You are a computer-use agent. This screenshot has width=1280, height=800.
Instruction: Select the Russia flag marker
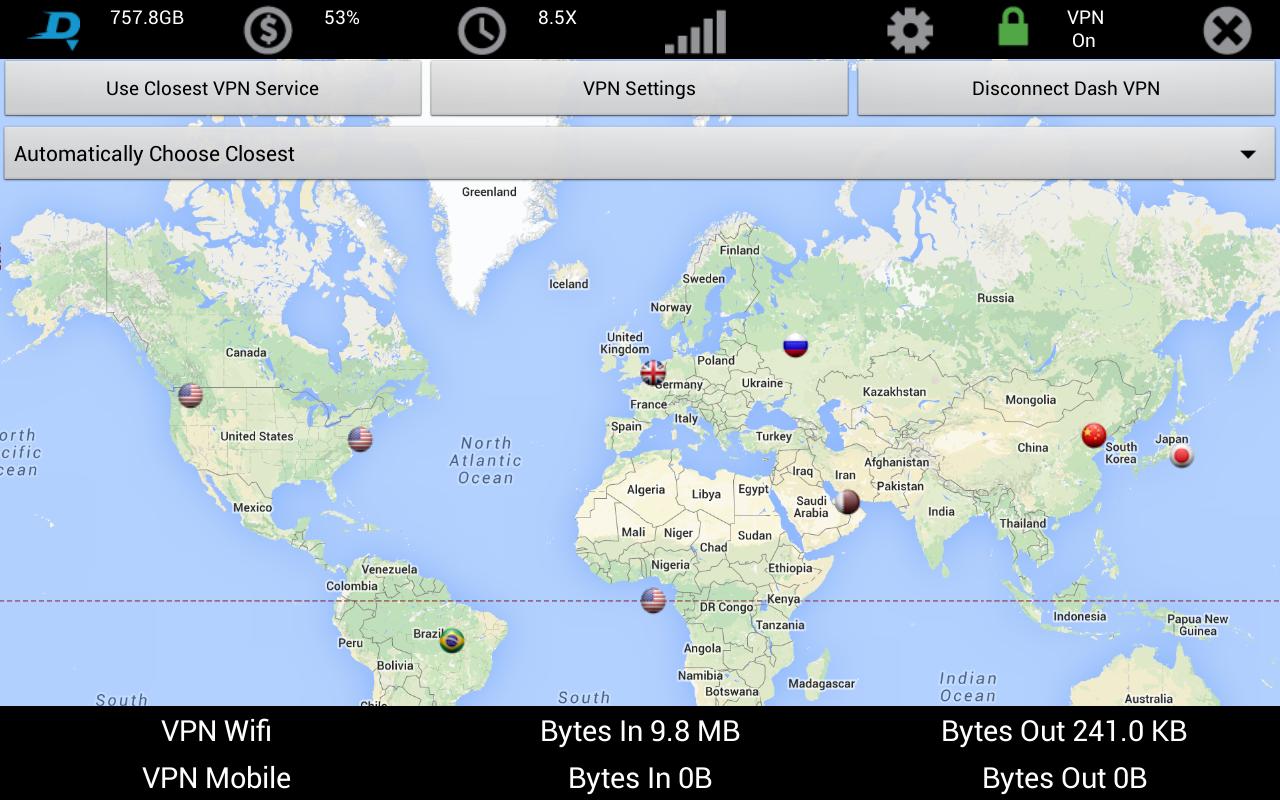[x=795, y=346]
